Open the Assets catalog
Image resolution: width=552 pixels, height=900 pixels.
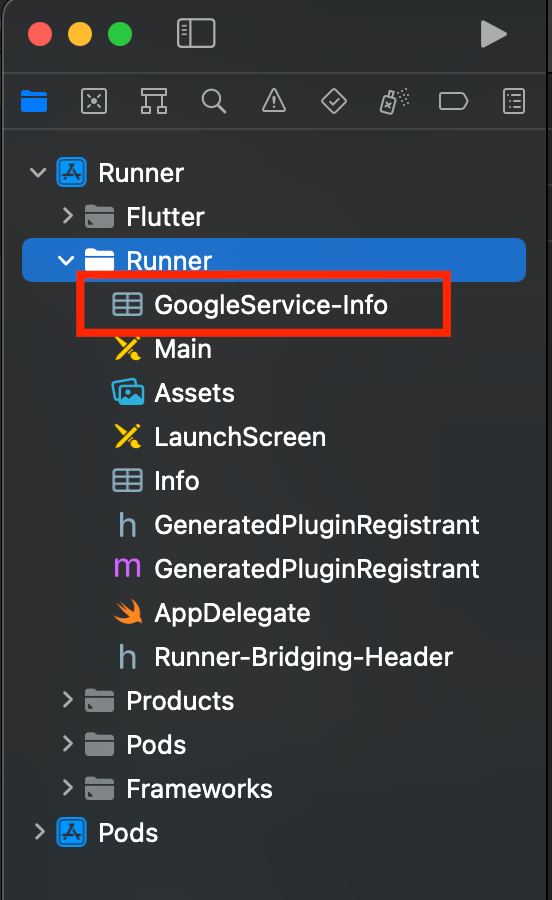pyautogui.click(x=195, y=393)
